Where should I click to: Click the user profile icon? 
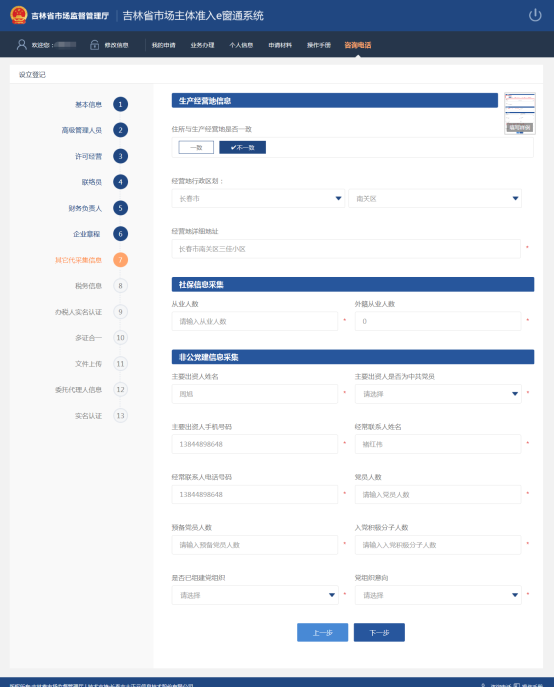coord(21,45)
